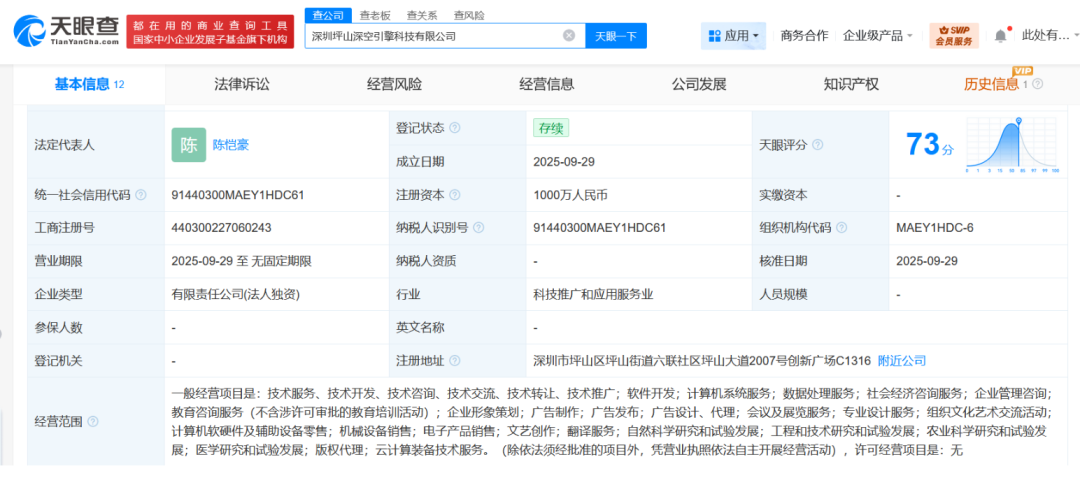The width and height of the screenshot is (1080, 478).
Task: Open the 基本信息 tab
Action: pos(90,85)
